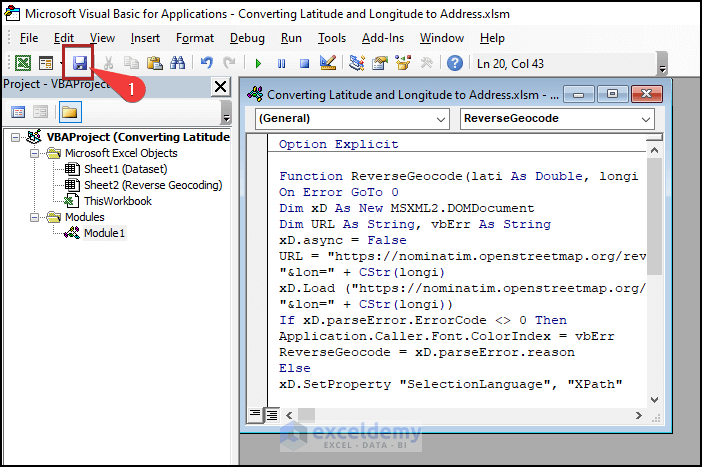702x467 pixels.
Task: Click the Cut scissors icon
Action: point(108,63)
